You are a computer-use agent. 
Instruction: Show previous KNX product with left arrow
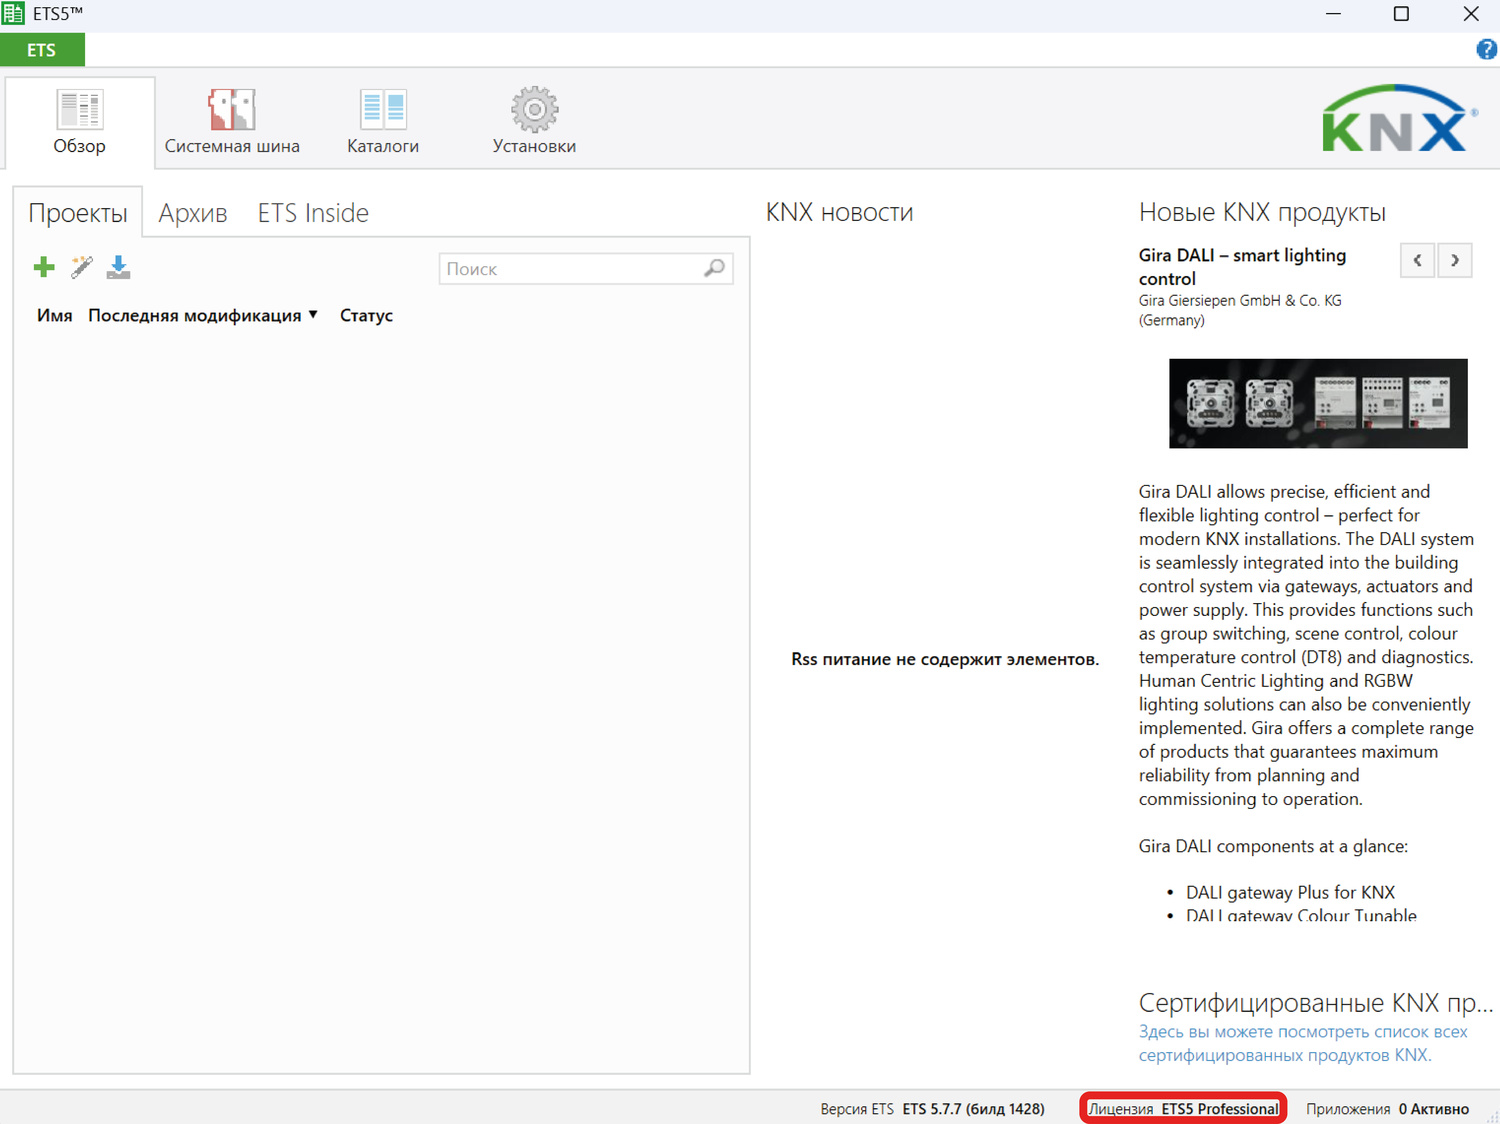1417,260
